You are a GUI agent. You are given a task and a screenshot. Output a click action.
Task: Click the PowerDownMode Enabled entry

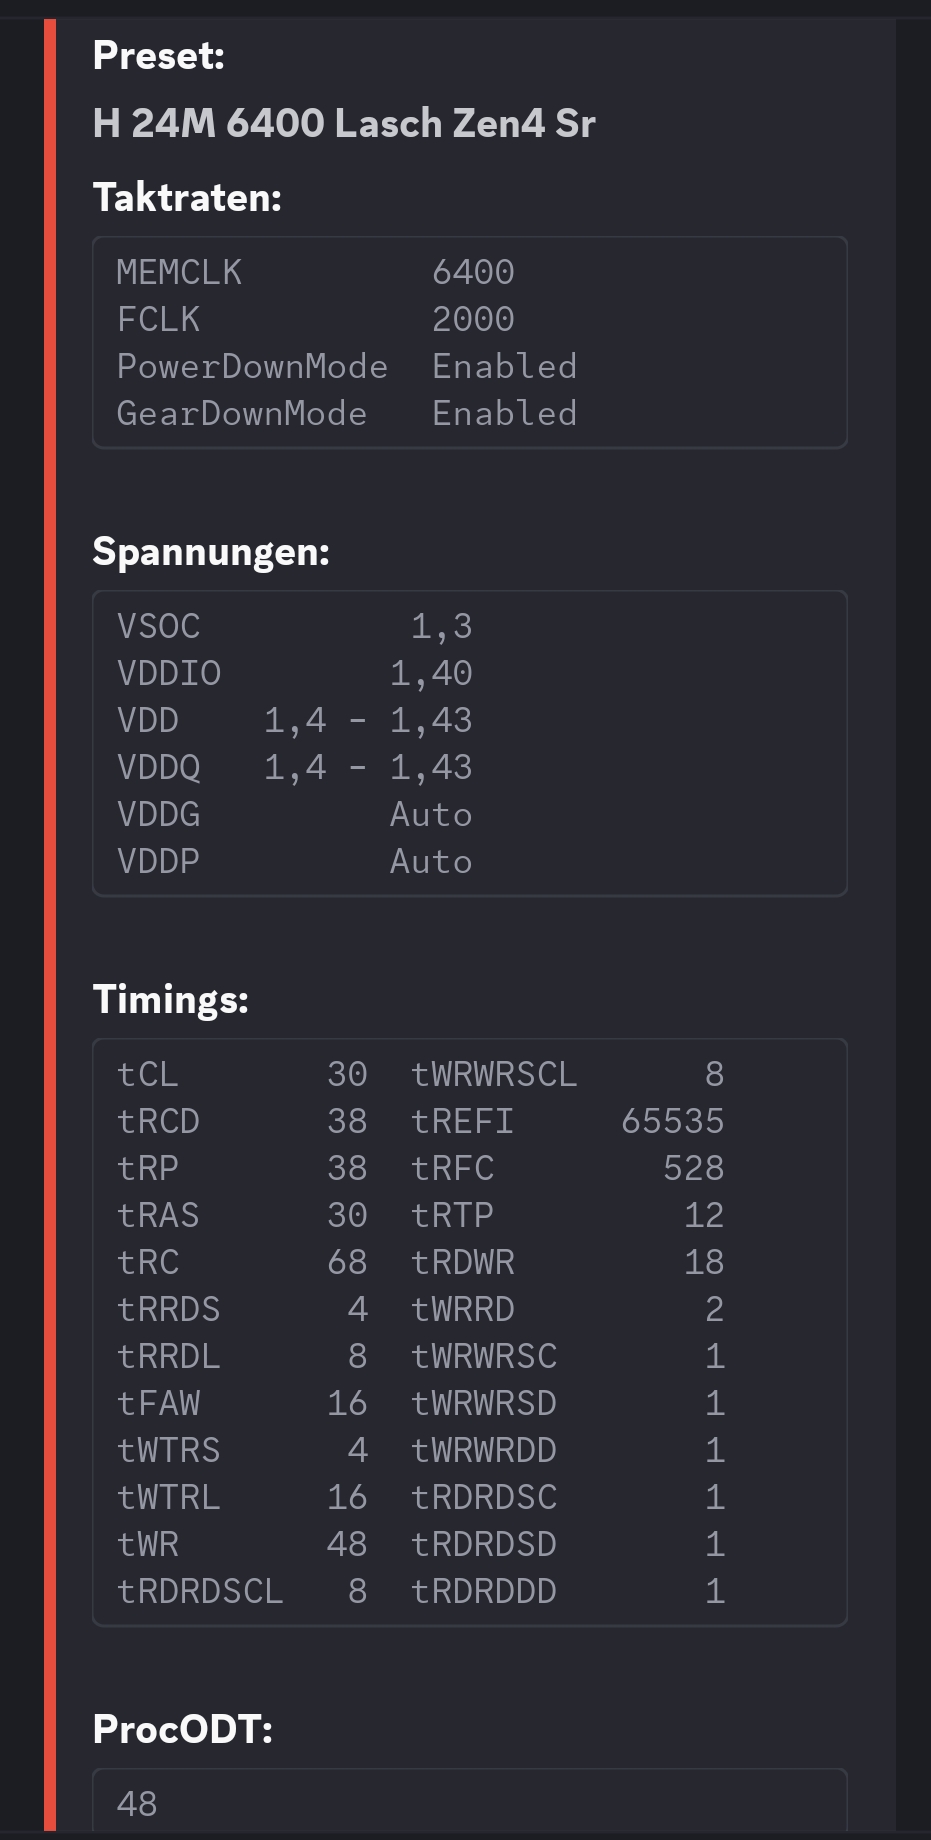click(346, 366)
